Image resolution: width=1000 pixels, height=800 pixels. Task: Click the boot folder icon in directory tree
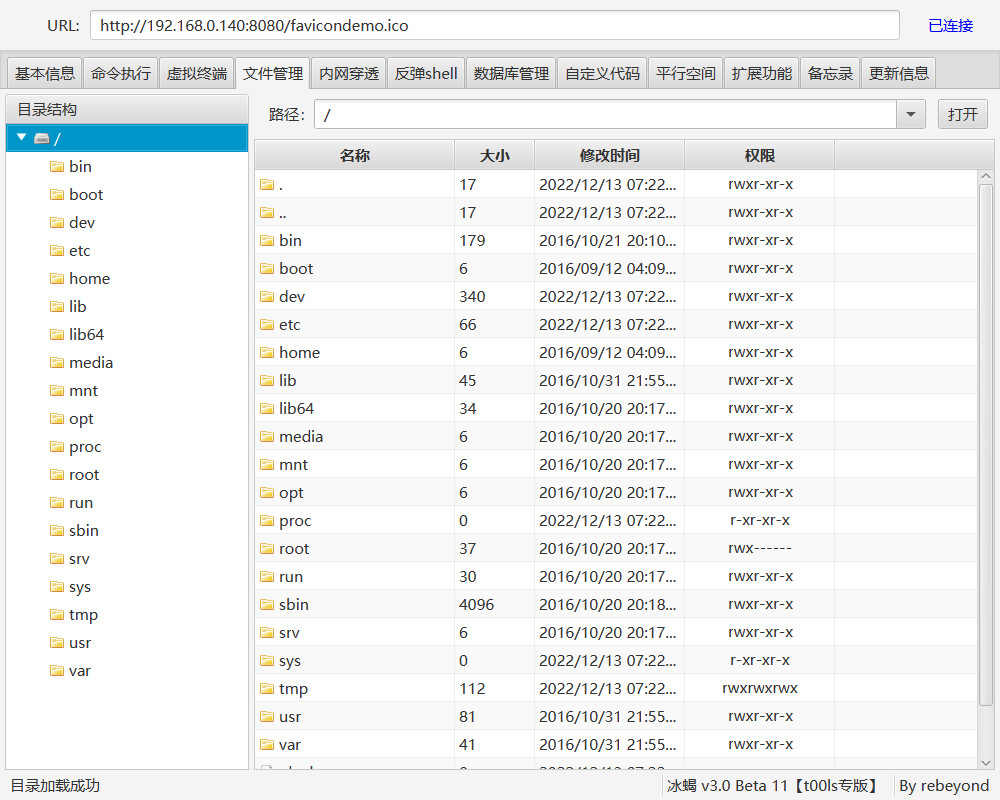(57, 195)
